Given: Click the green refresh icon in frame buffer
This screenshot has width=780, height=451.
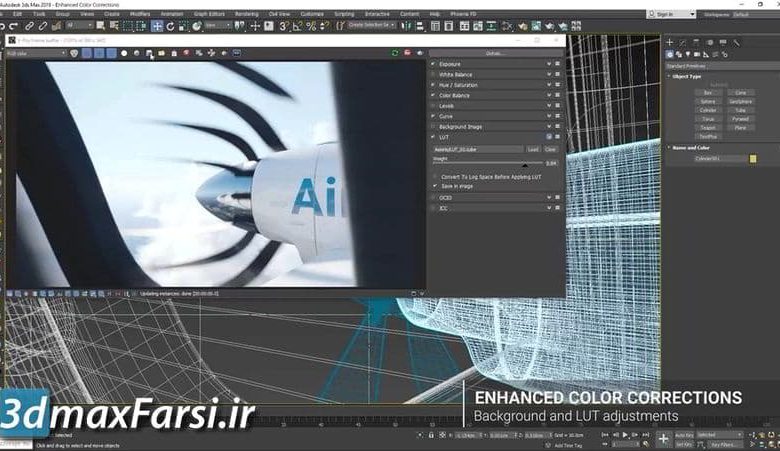Looking at the screenshot, I should tap(395, 53).
